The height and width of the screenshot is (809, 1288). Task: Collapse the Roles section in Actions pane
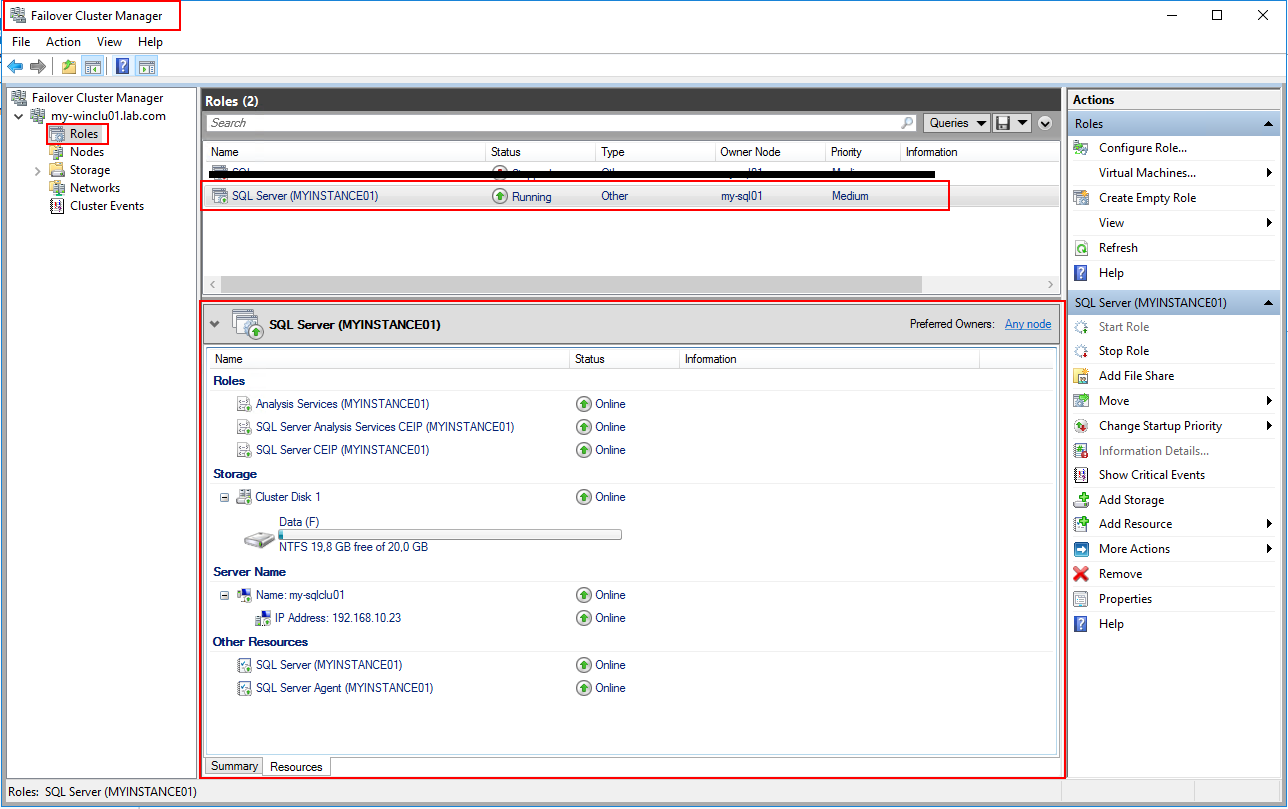pyautogui.click(x=1269, y=124)
